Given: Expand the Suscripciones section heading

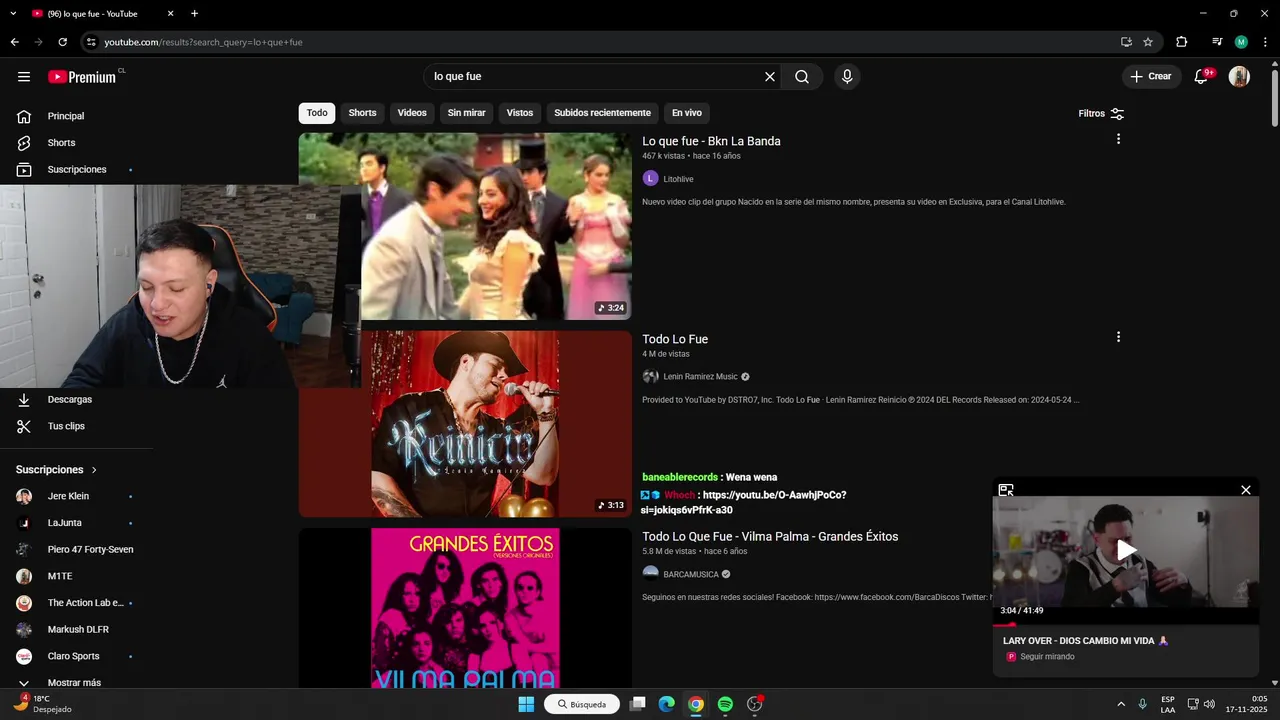Looking at the screenshot, I should (57, 470).
